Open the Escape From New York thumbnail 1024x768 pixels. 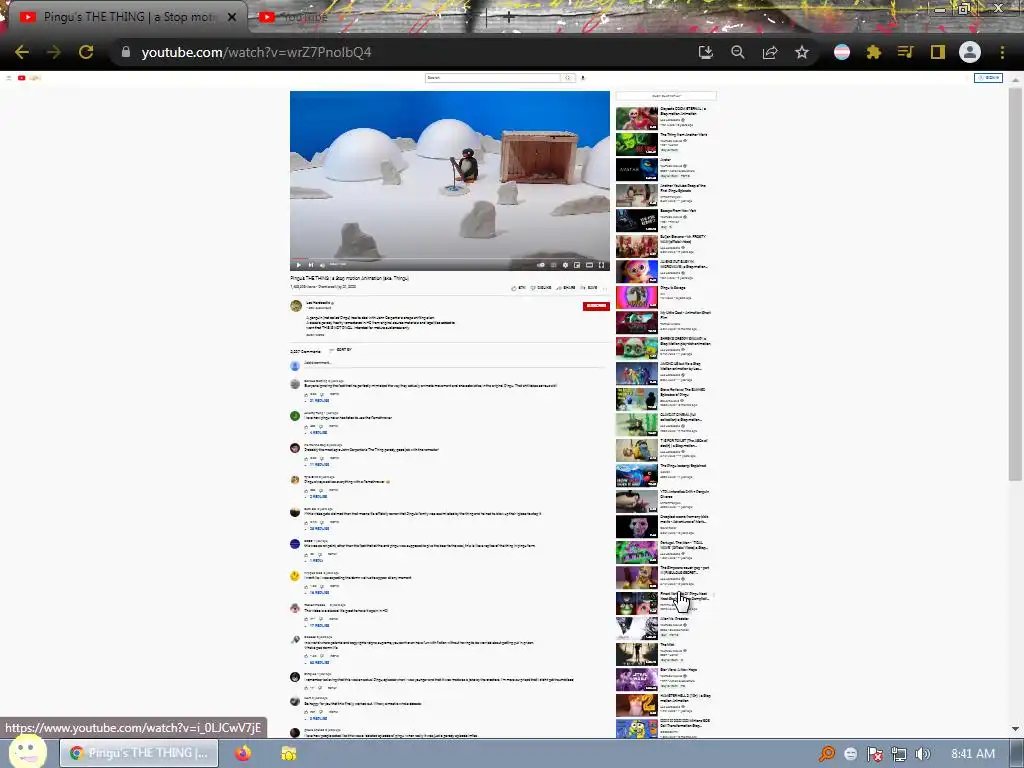click(637, 220)
